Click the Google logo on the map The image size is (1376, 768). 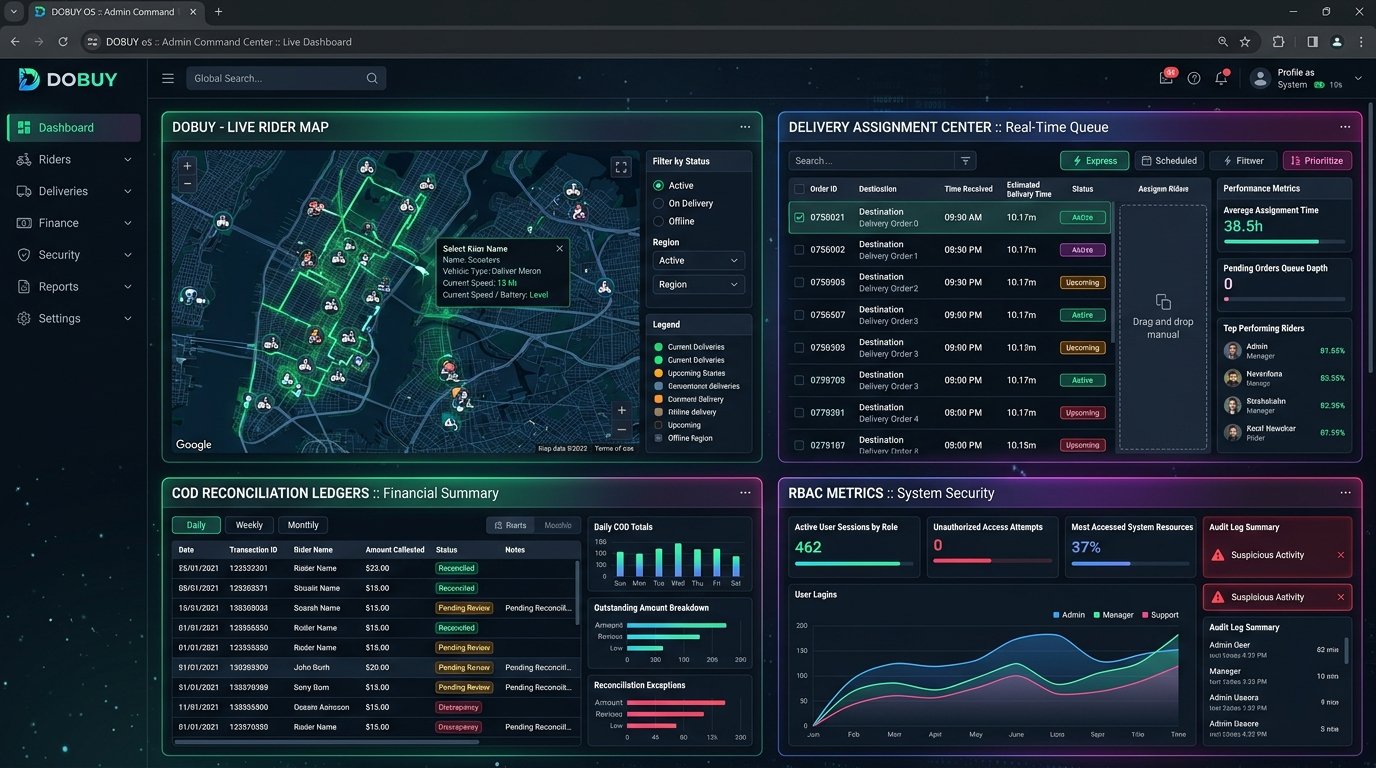click(194, 445)
